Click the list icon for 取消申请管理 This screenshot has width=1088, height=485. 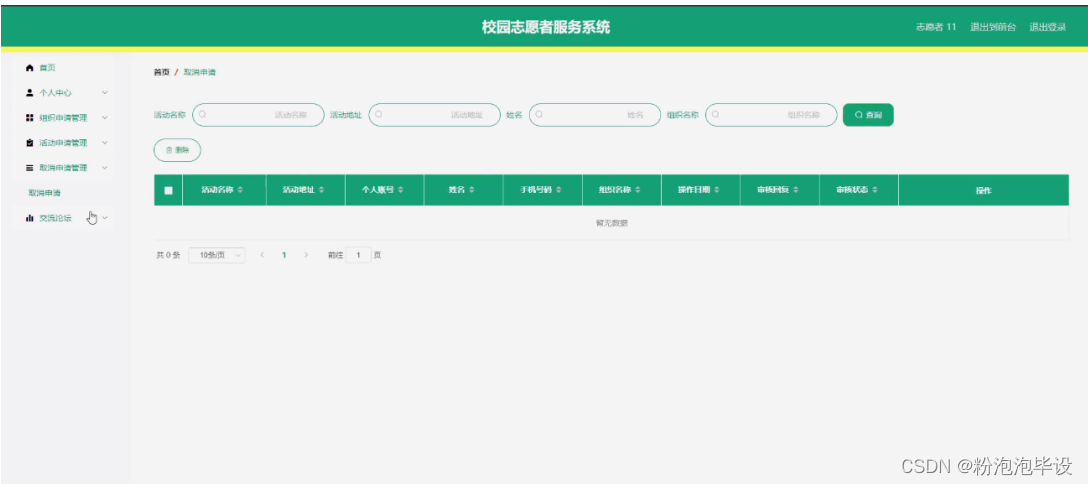(x=29, y=168)
